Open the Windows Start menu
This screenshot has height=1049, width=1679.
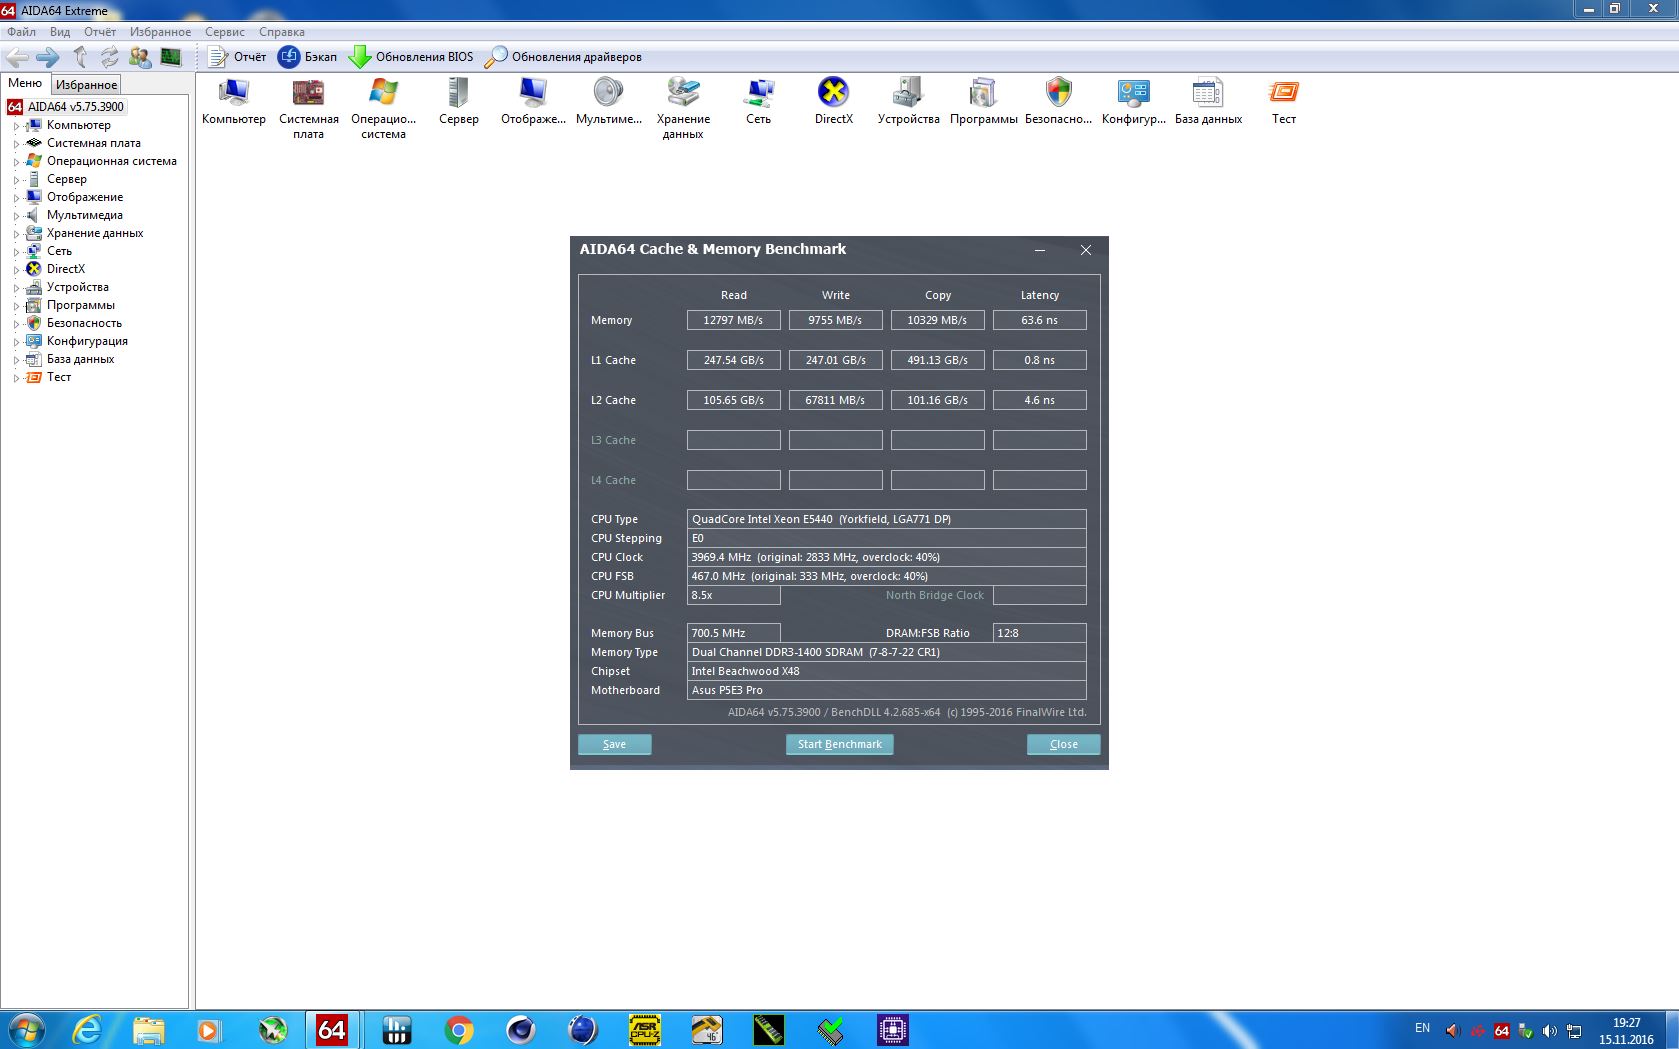click(x=26, y=1030)
